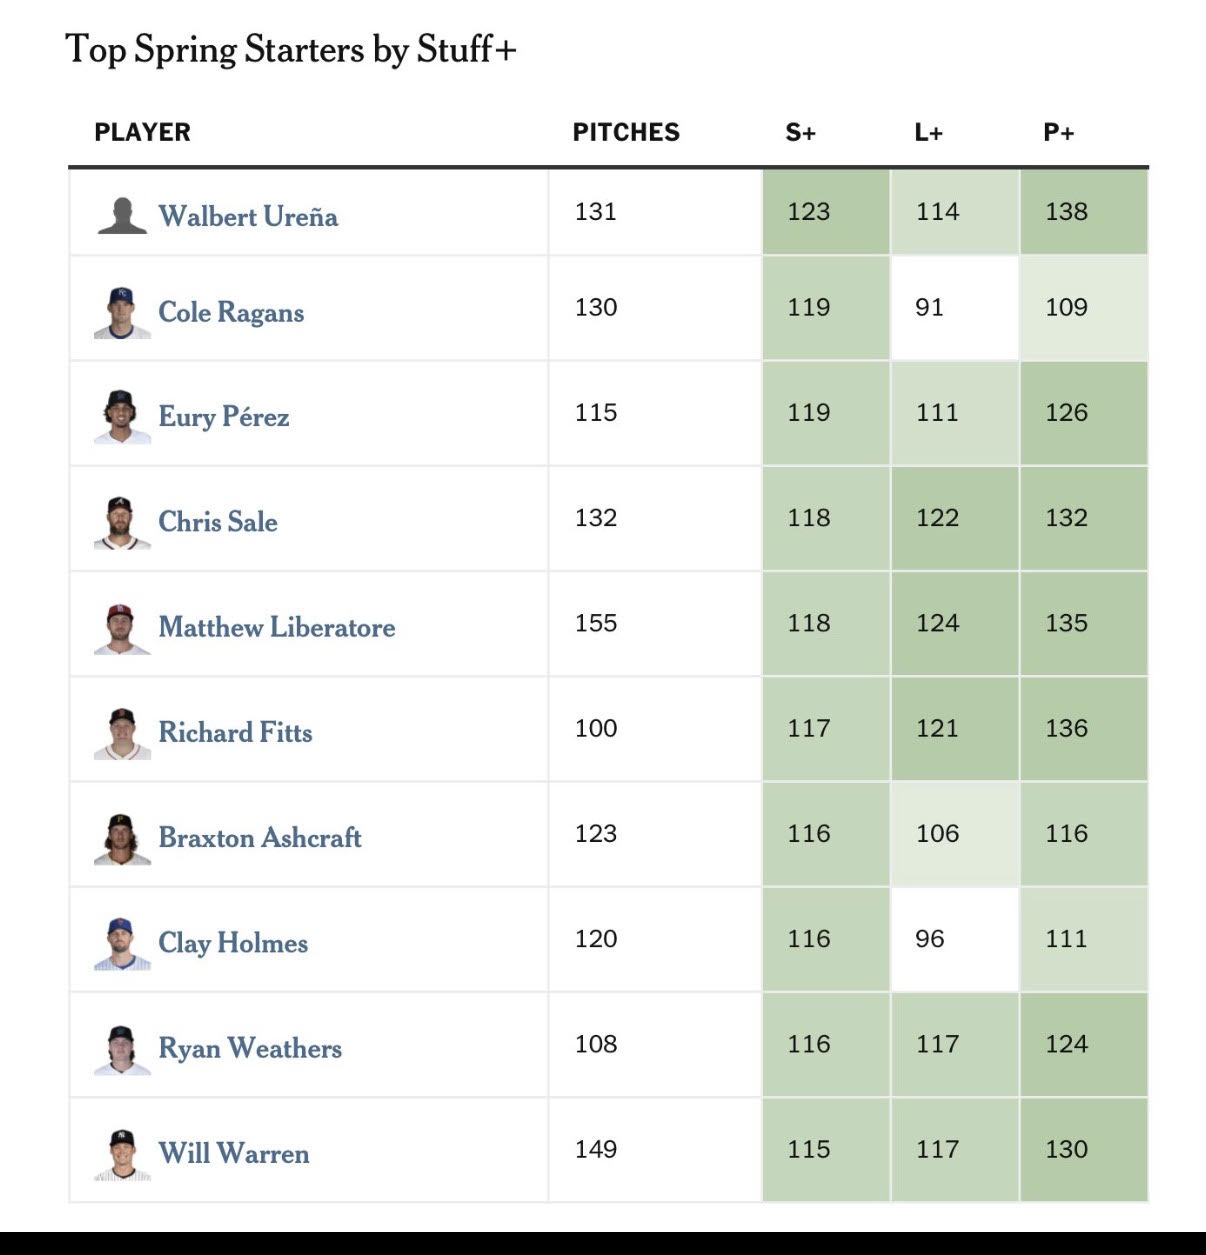
Task: Sort by the S+ column header
Action: tap(801, 132)
